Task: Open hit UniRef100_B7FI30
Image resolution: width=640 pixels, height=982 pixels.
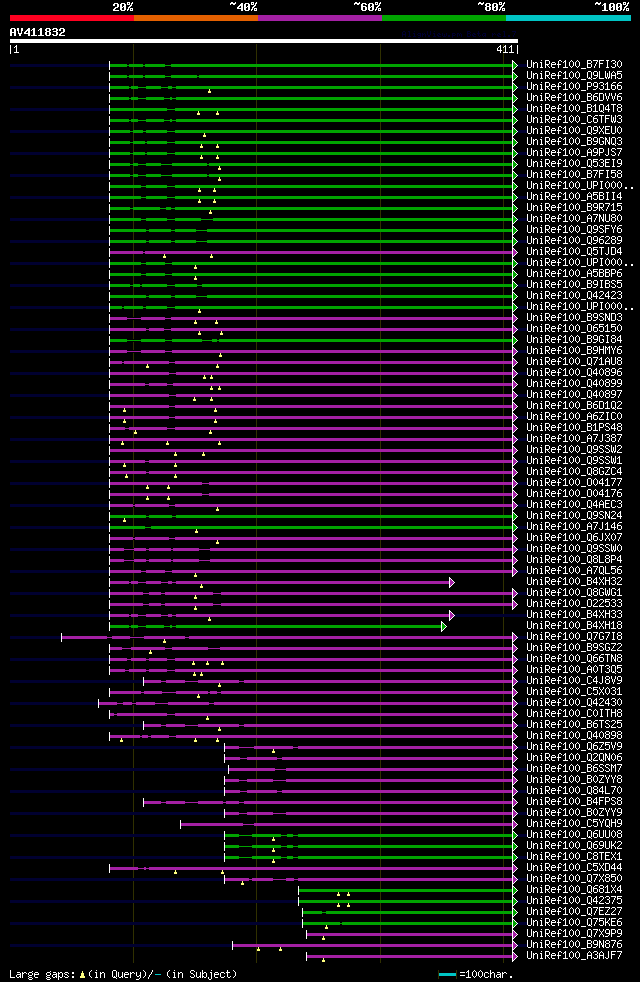Action: click(574, 65)
